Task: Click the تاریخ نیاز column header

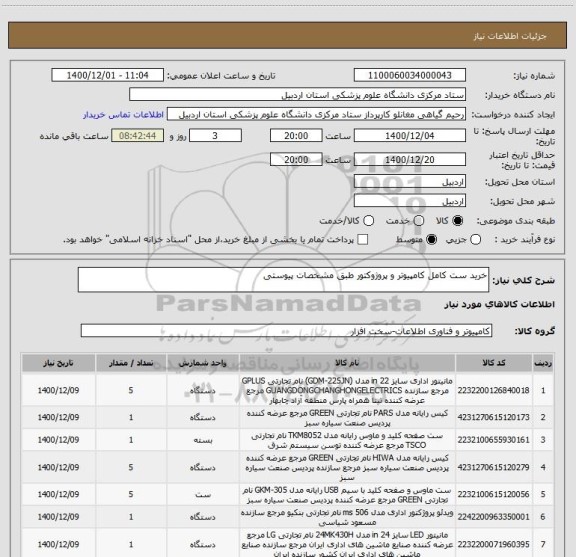Action: (x=58, y=363)
